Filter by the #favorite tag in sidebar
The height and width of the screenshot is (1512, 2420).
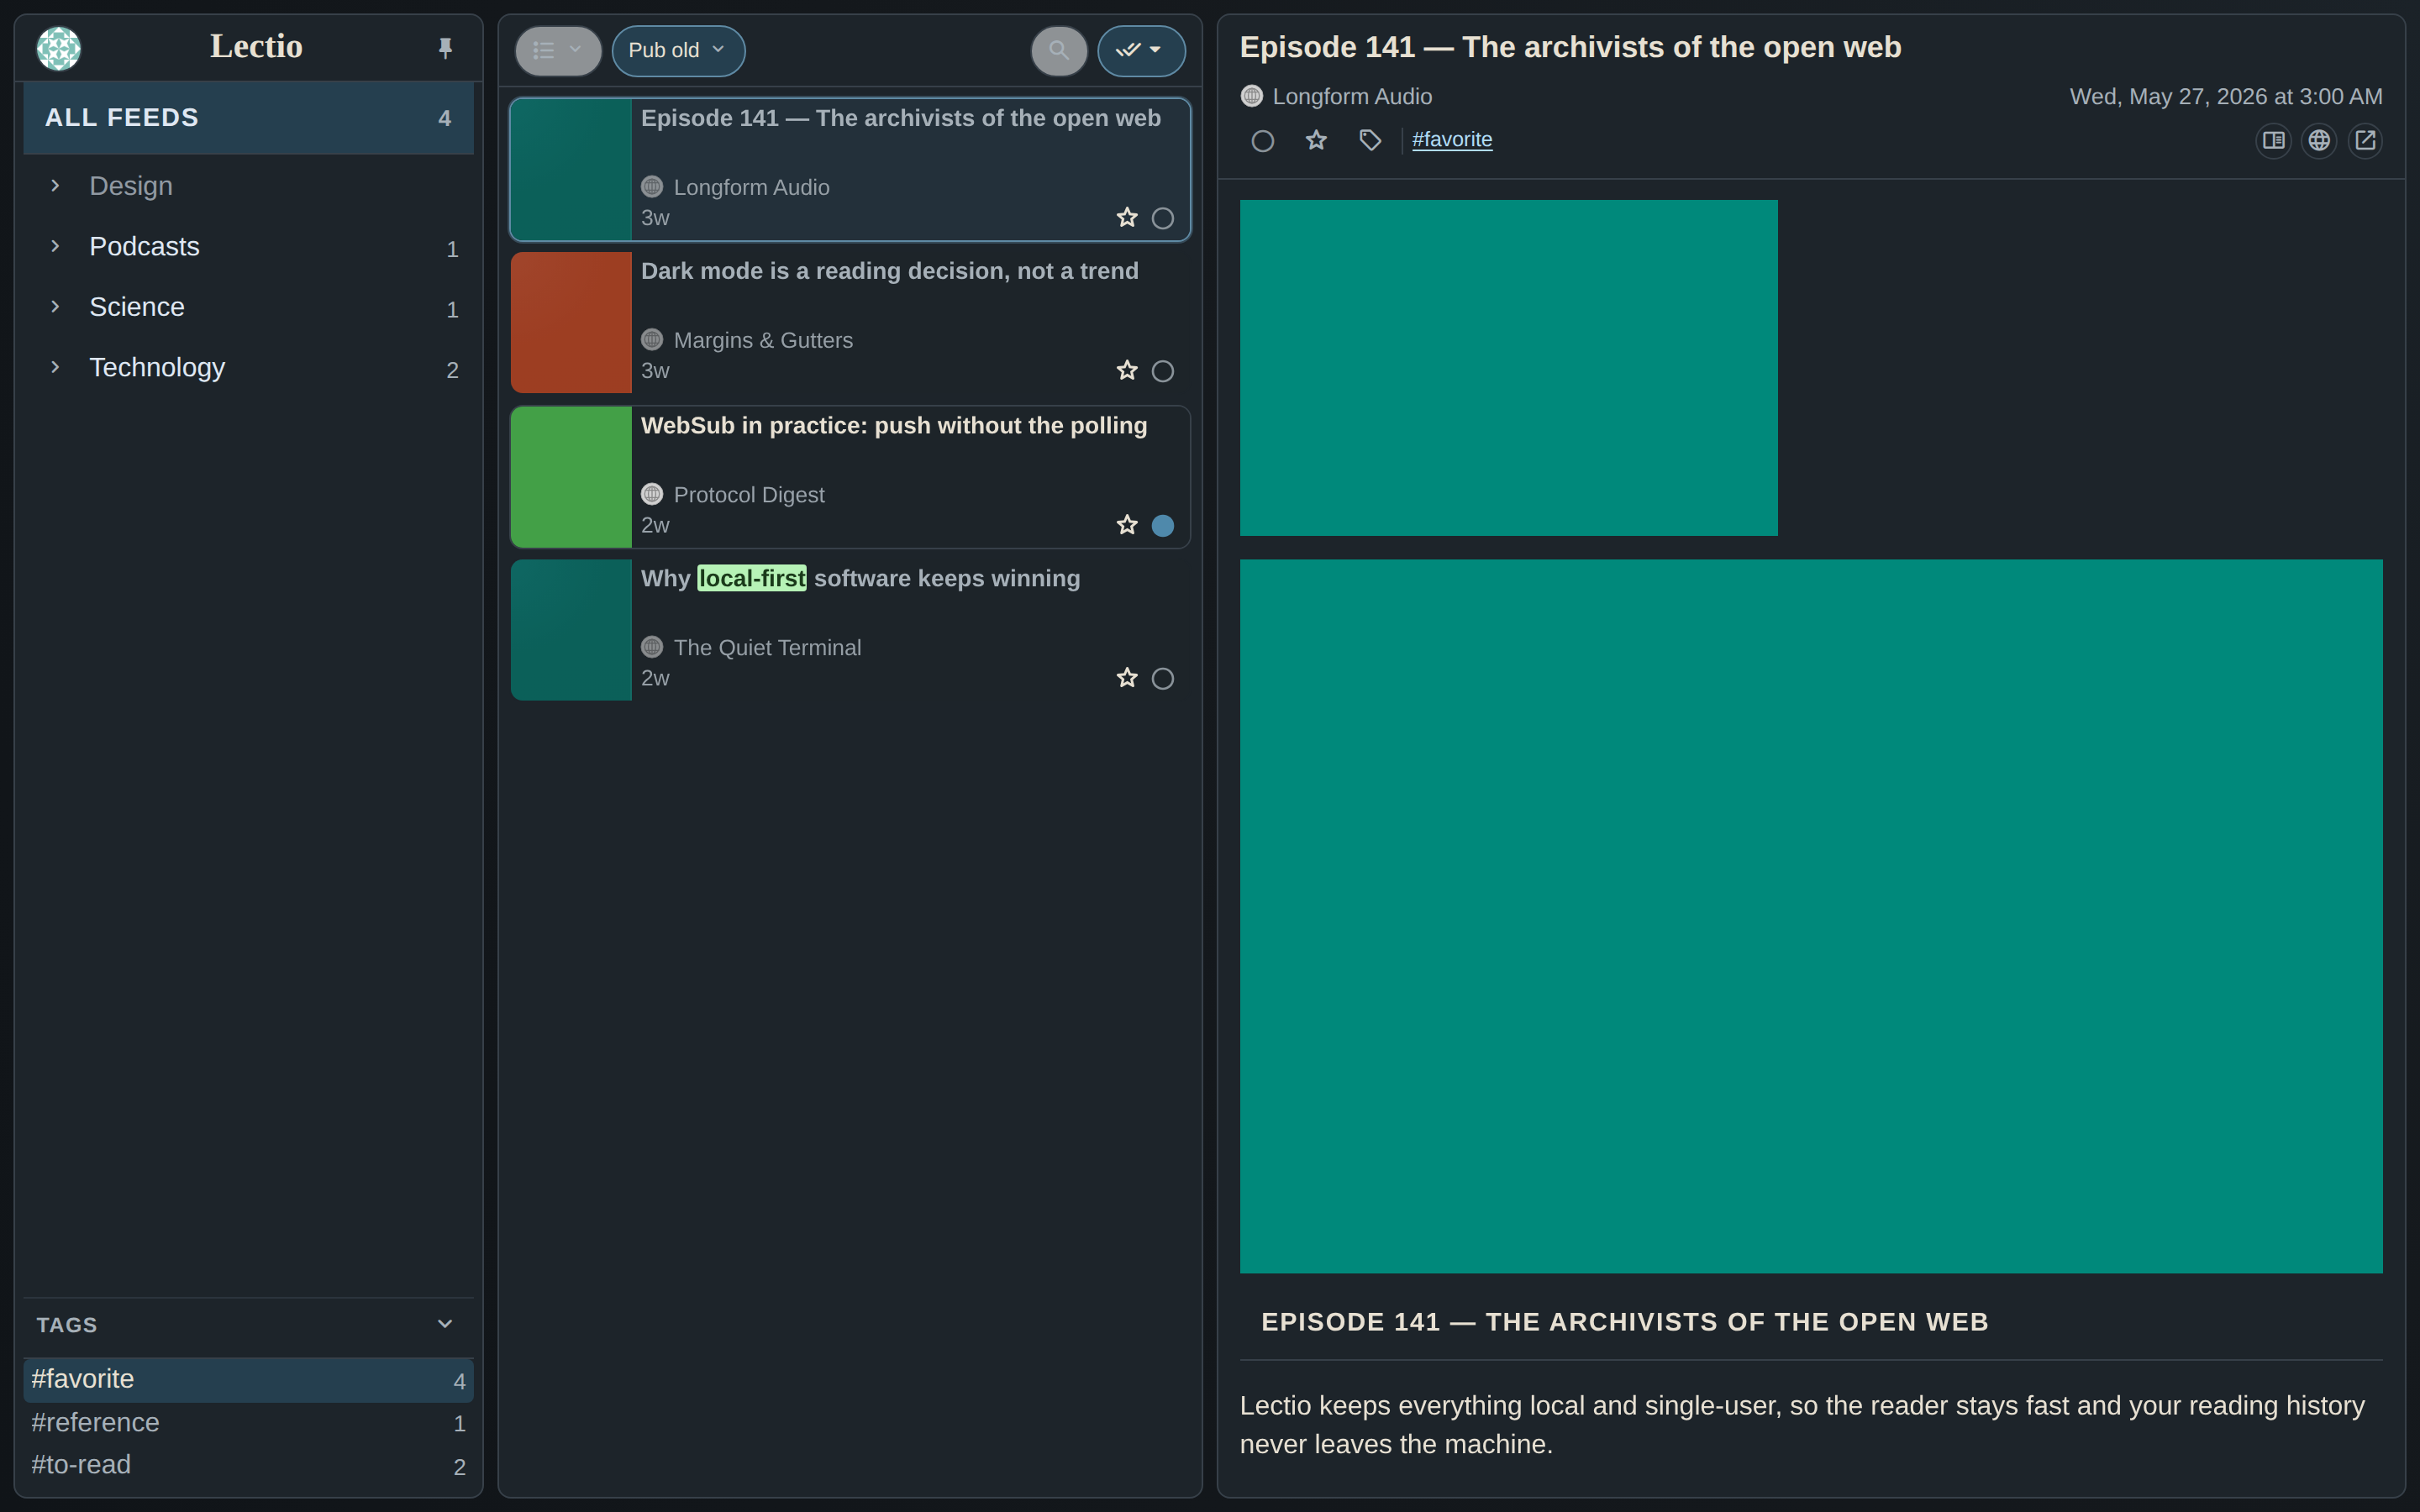click(248, 1379)
